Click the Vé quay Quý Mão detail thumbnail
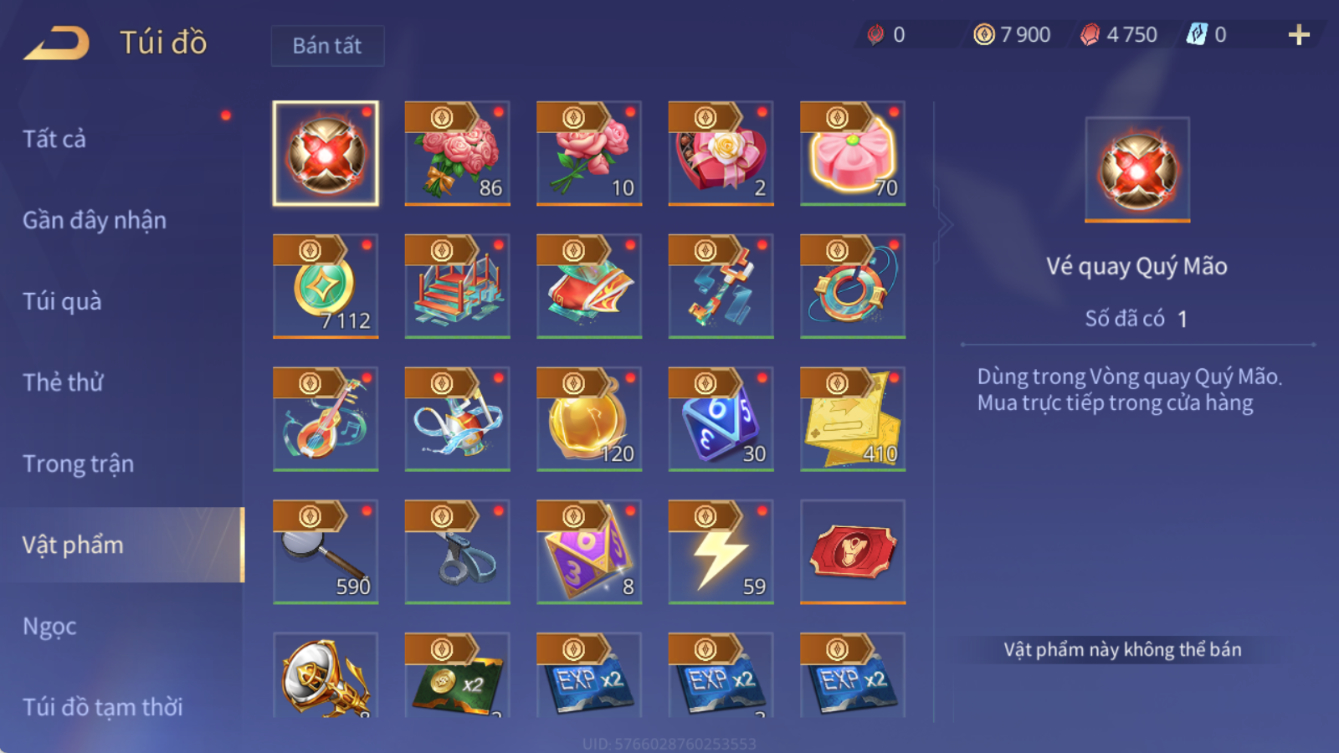Image resolution: width=1339 pixels, height=753 pixels. [1137, 170]
